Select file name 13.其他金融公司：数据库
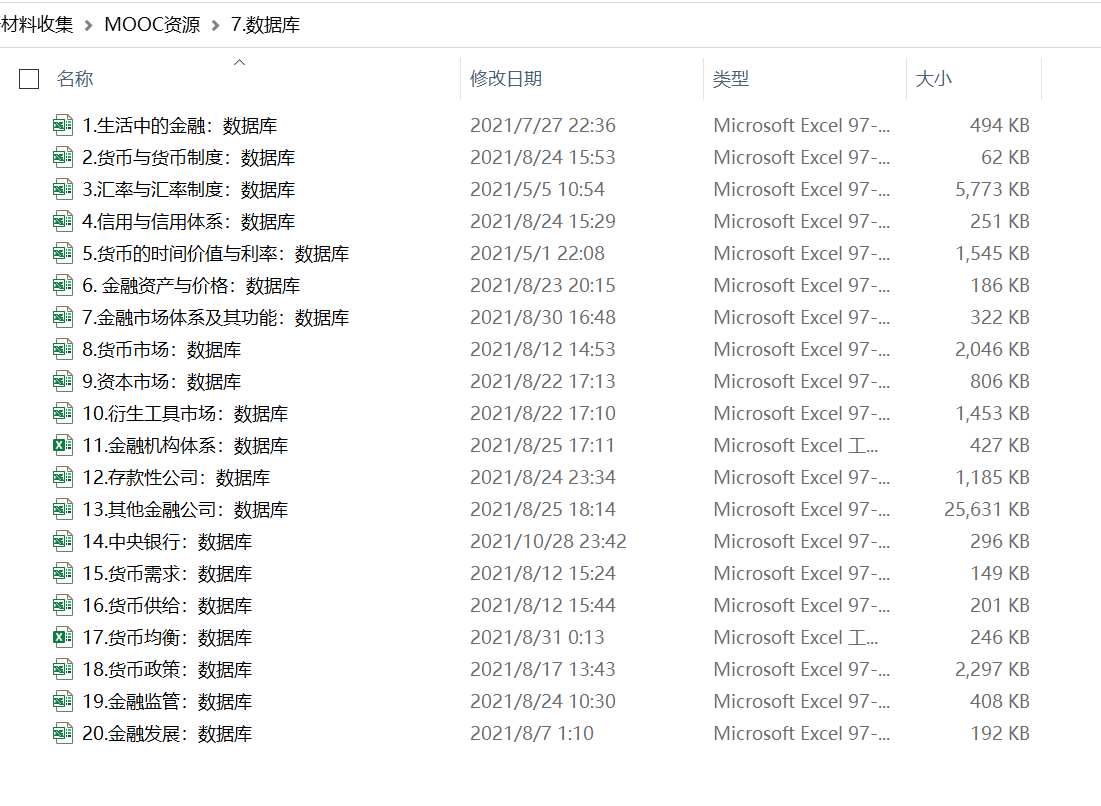Viewport: 1101px width, 806px height. pyautogui.click(x=185, y=510)
